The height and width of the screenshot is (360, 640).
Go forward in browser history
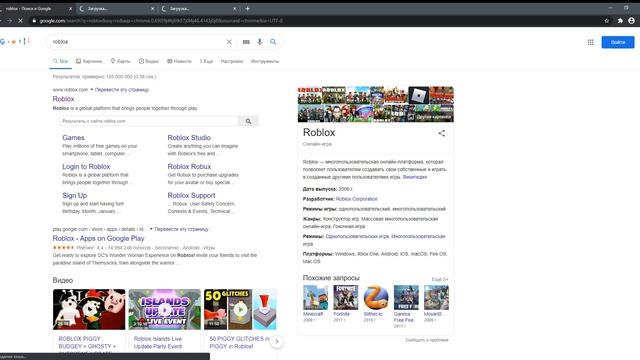coord(9,20)
